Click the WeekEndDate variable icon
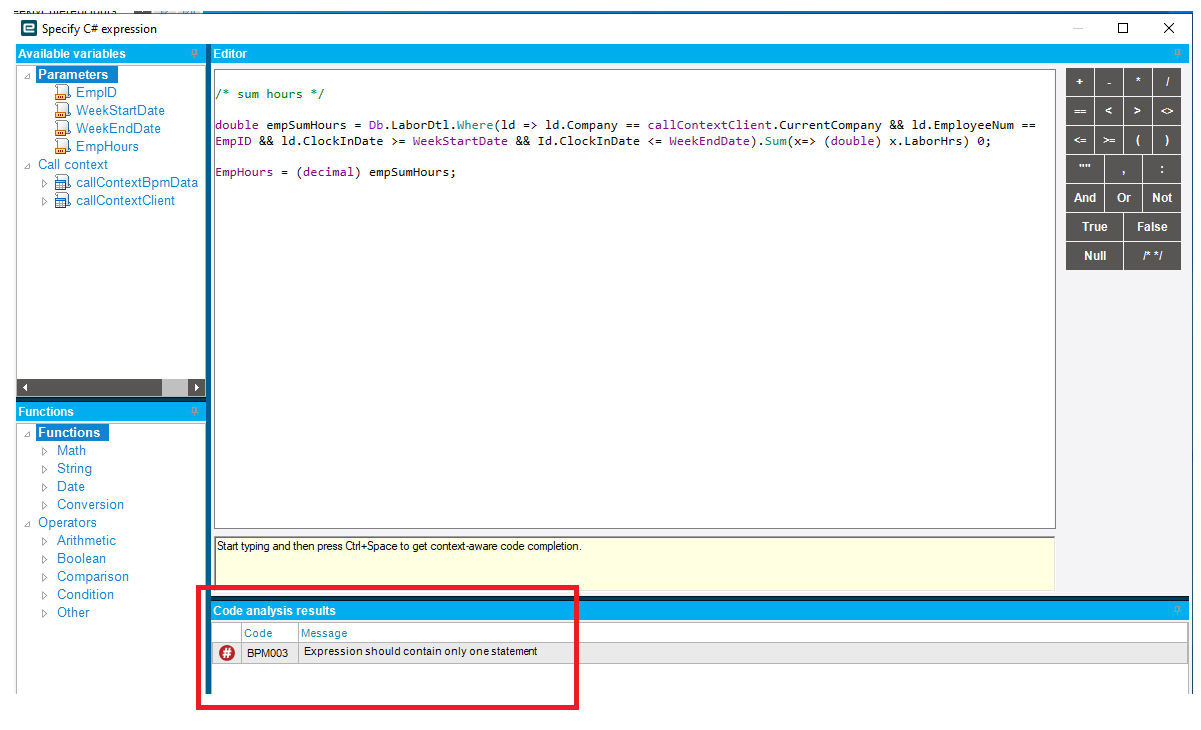 (x=62, y=128)
